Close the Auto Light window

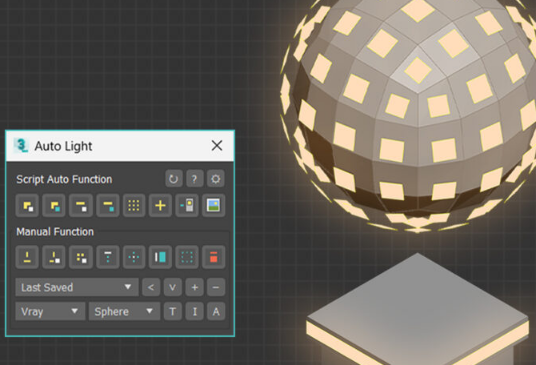click(217, 146)
